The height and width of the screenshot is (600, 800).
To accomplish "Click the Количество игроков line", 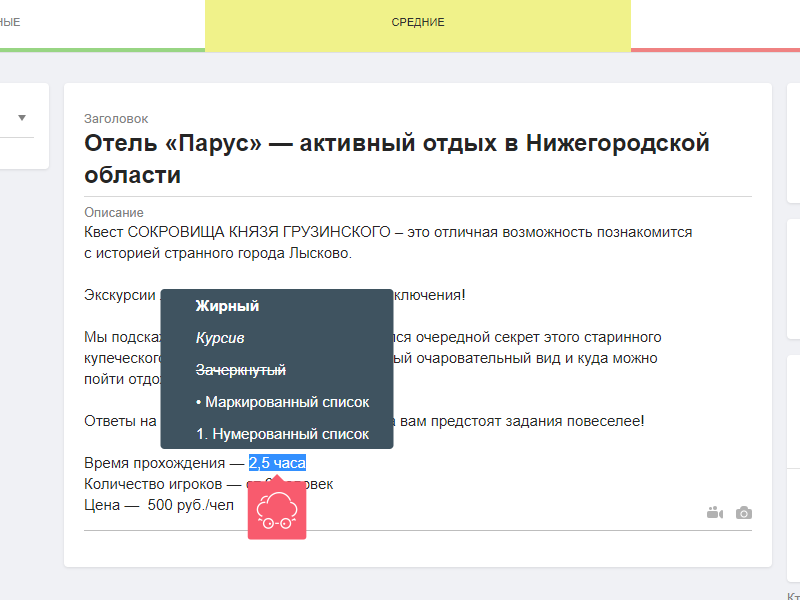I will click(209, 484).
